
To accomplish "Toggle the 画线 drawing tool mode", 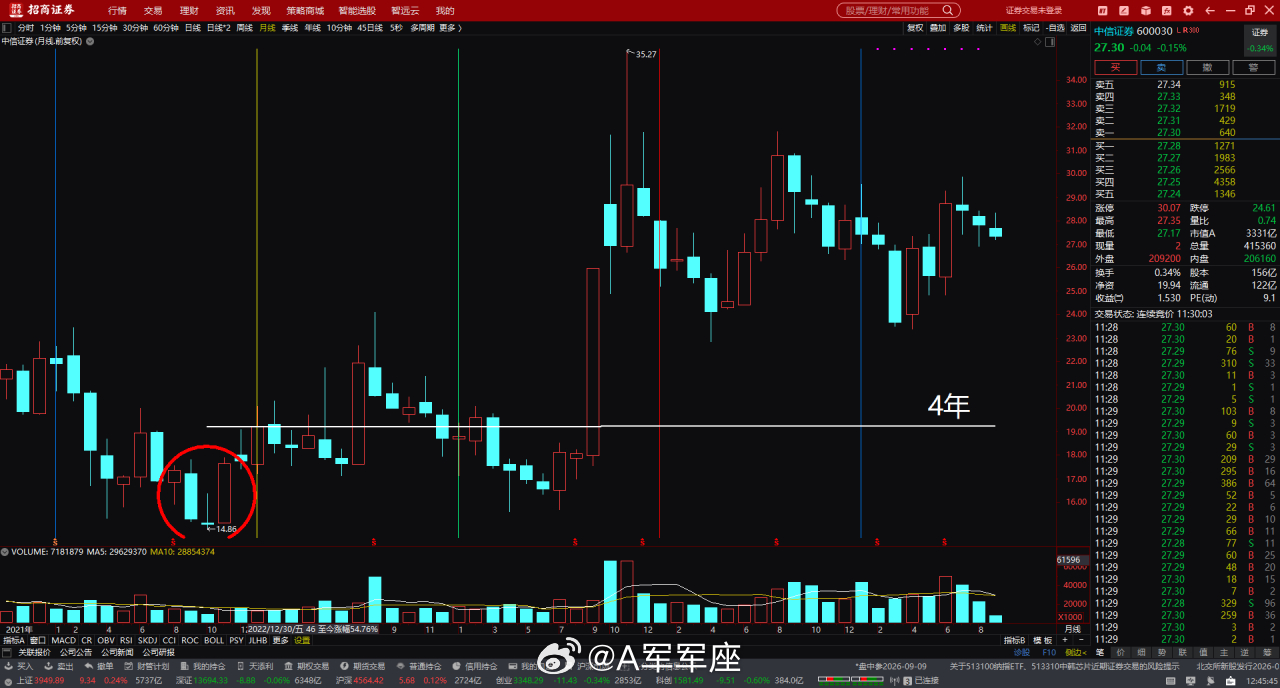I will pos(1008,28).
